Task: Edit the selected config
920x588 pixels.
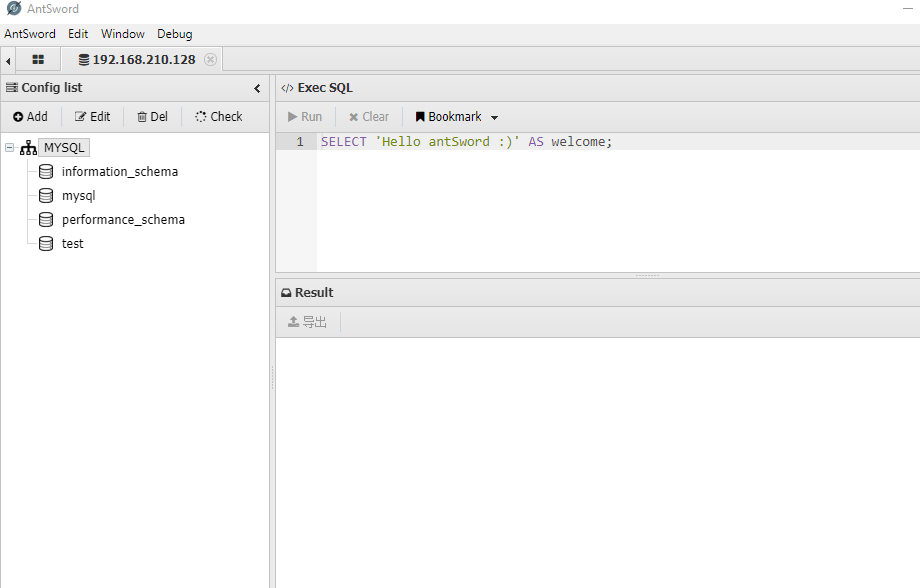Action: point(92,117)
